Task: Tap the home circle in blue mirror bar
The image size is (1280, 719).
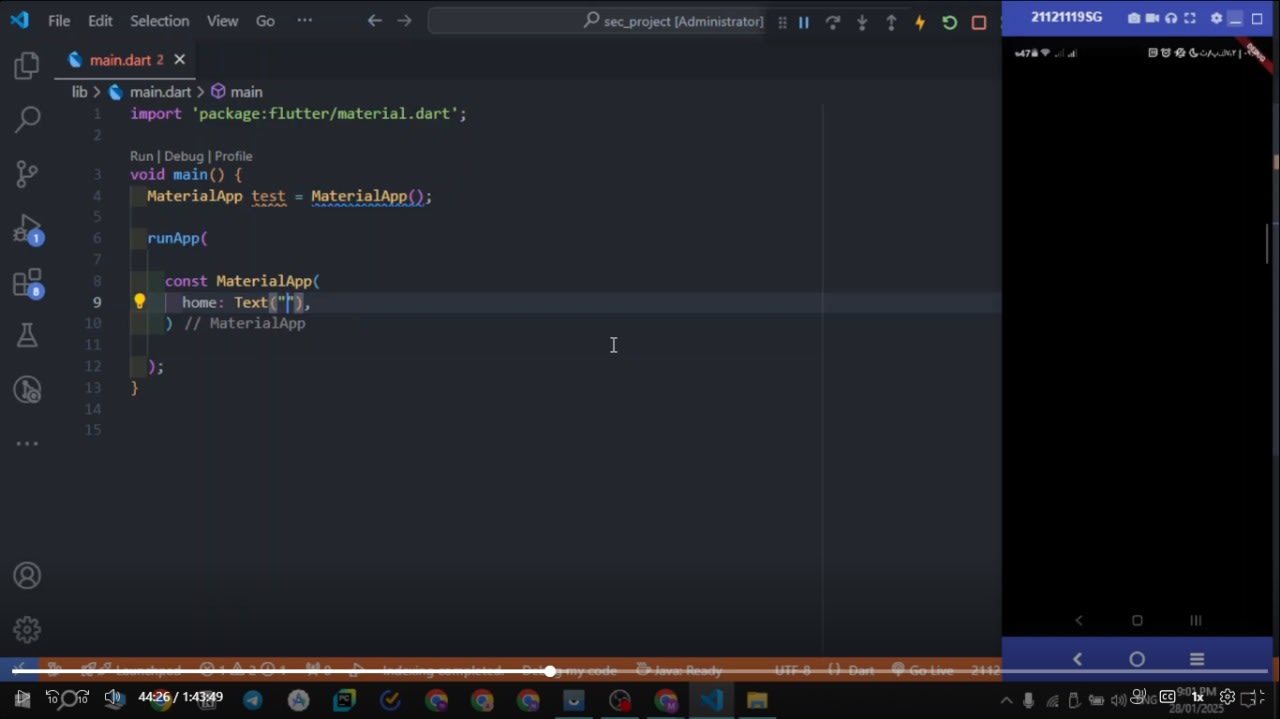Action: pyautogui.click(x=1137, y=659)
